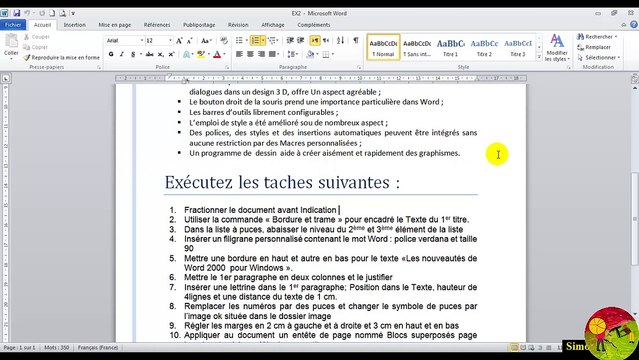Toggle numbered list formatting
The width and height of the screenshot is (639, 360).
coord(255,40)
